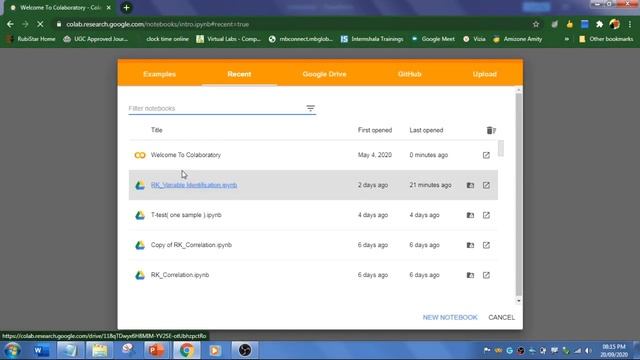Screen dimensions: 640x360
Task: Click CANCEL to close dialog
Action: click(501, 317)
